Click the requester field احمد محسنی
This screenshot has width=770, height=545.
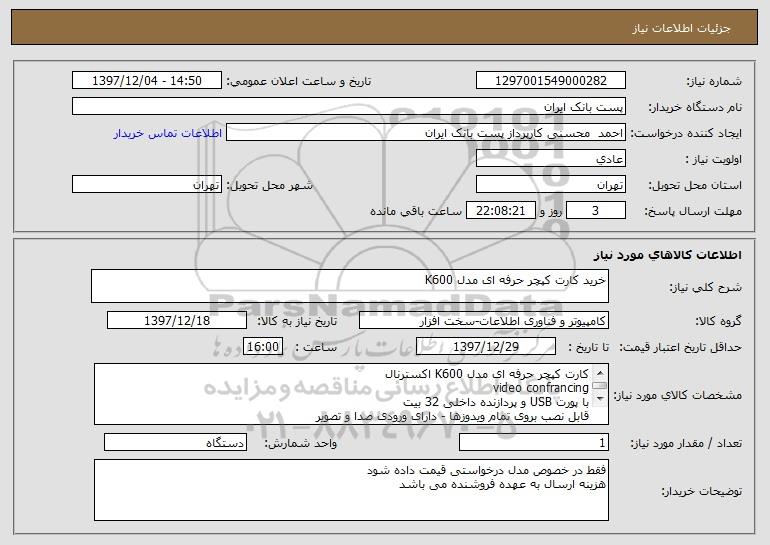coord(426,133)
